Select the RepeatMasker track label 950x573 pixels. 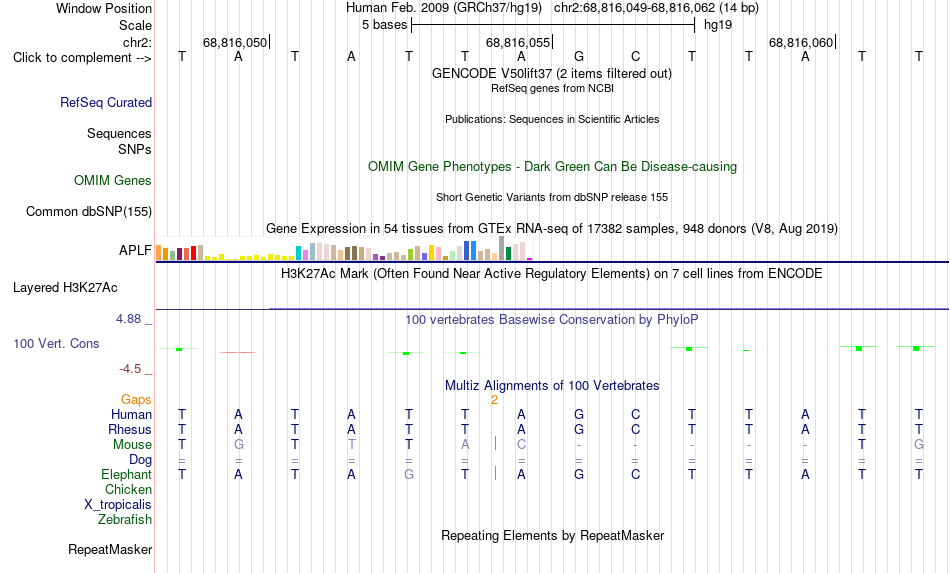110,549
